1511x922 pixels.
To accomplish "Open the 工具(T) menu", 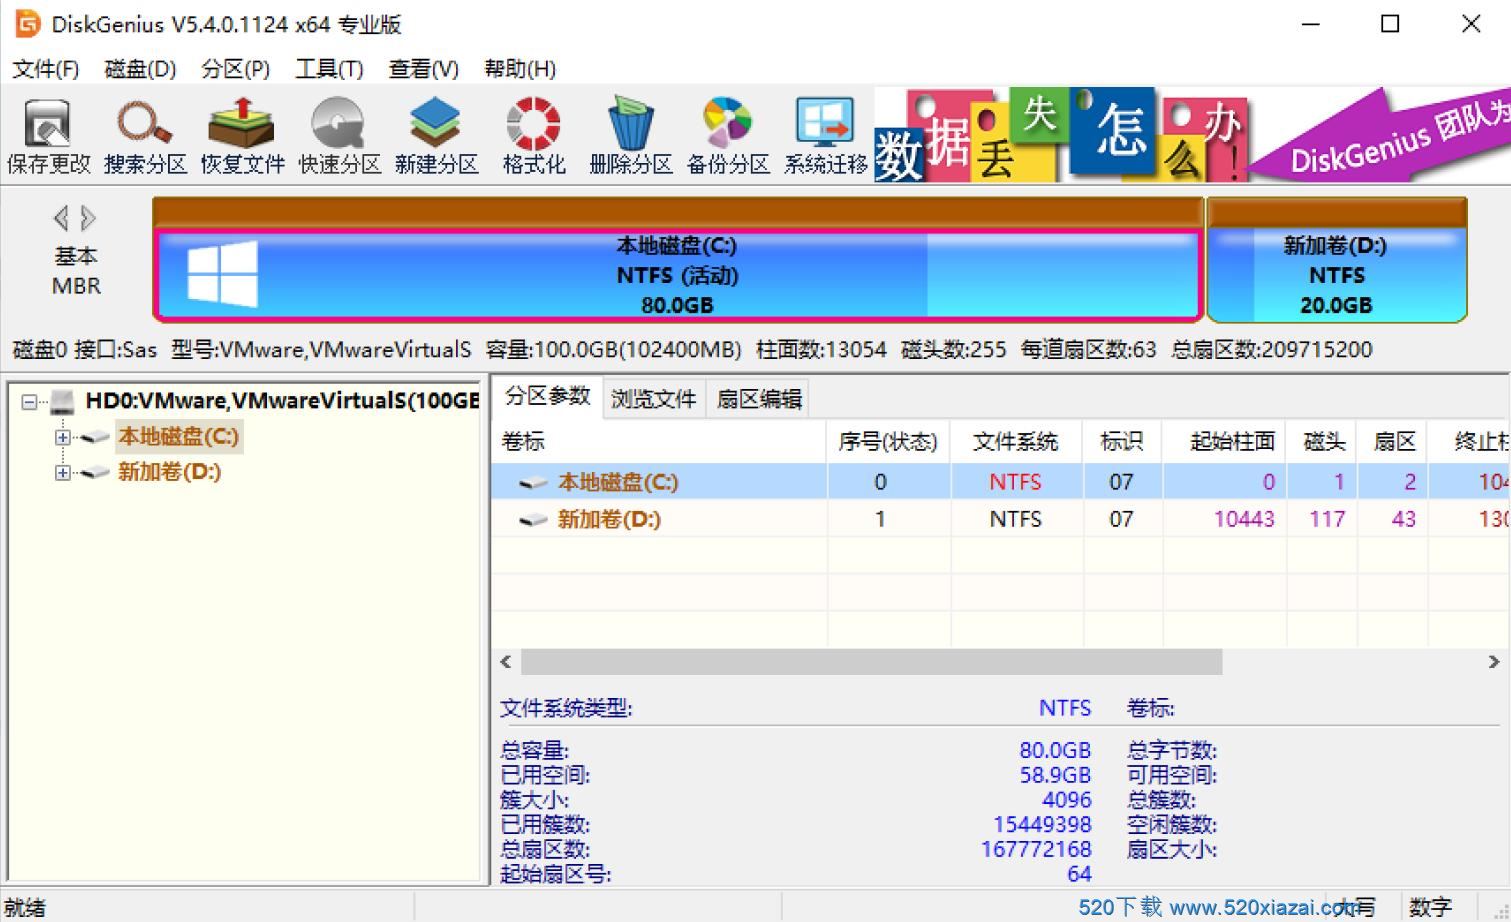I will 329,69.
